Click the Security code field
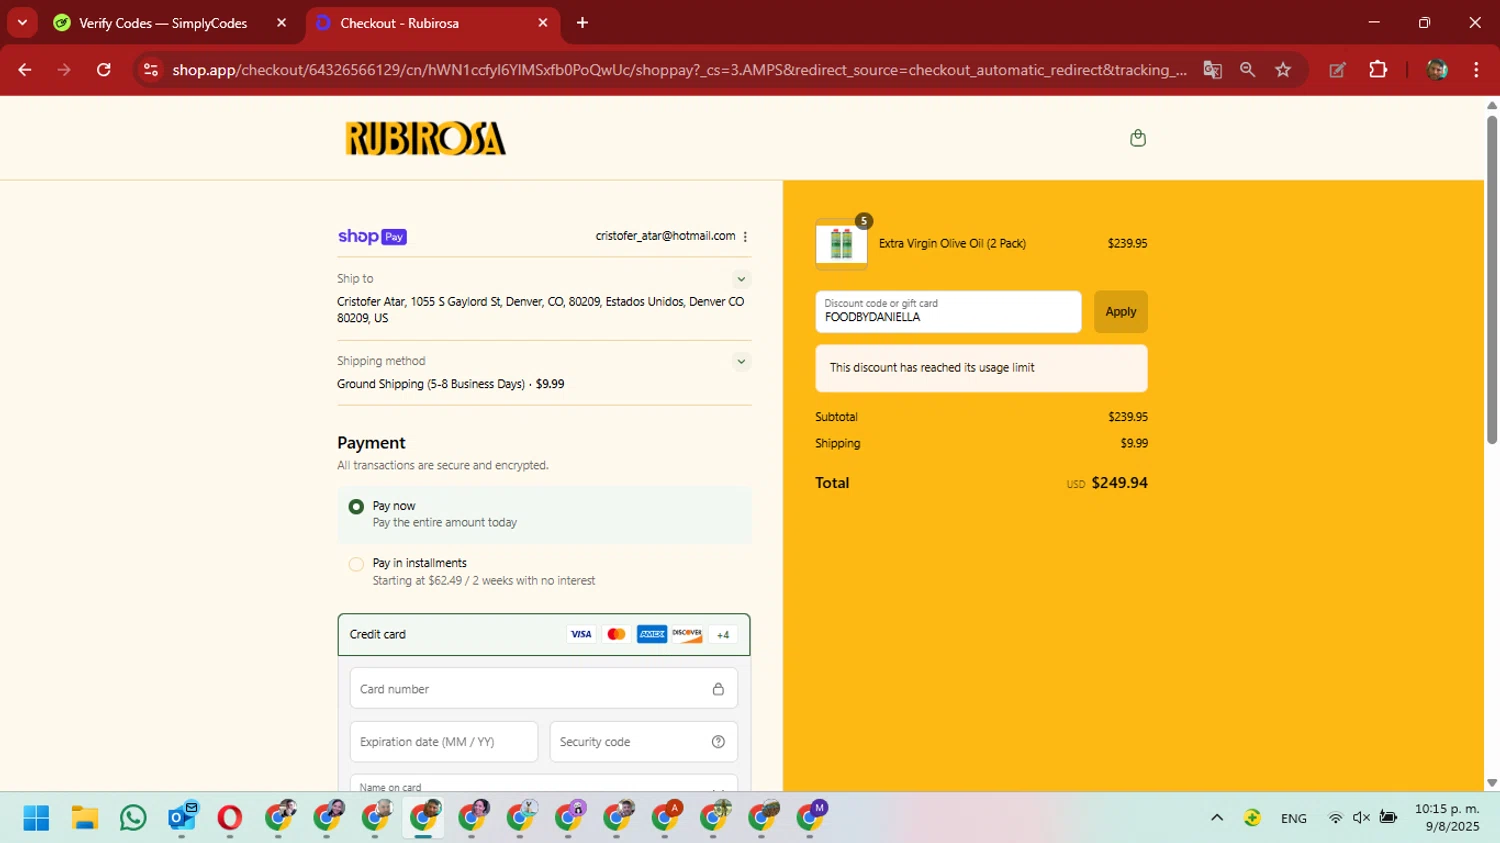 (x=644, y=742)
